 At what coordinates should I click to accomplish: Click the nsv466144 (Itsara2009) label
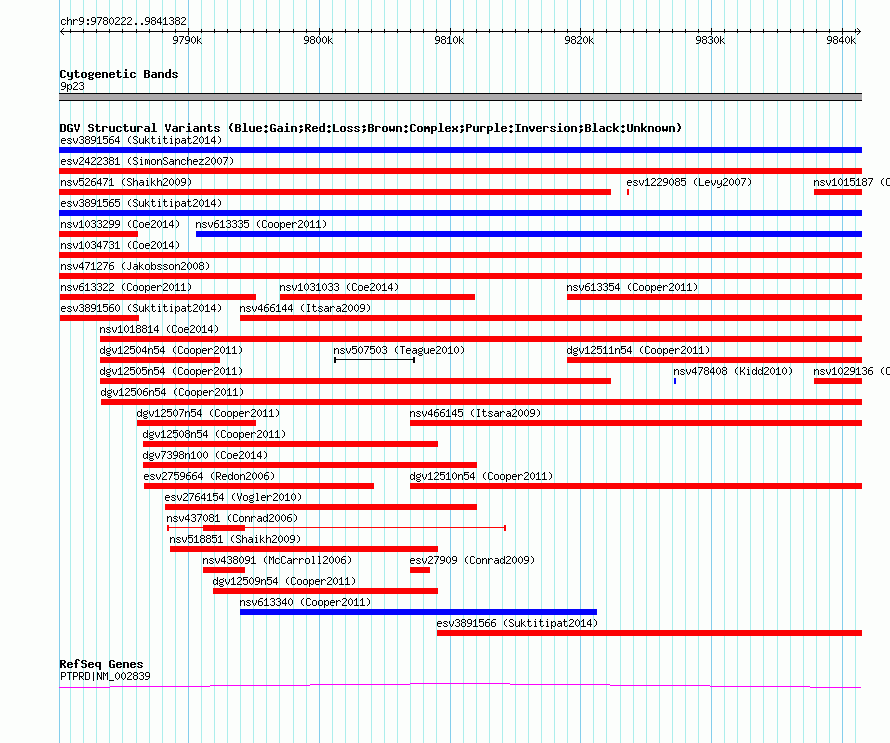point(305,308)
